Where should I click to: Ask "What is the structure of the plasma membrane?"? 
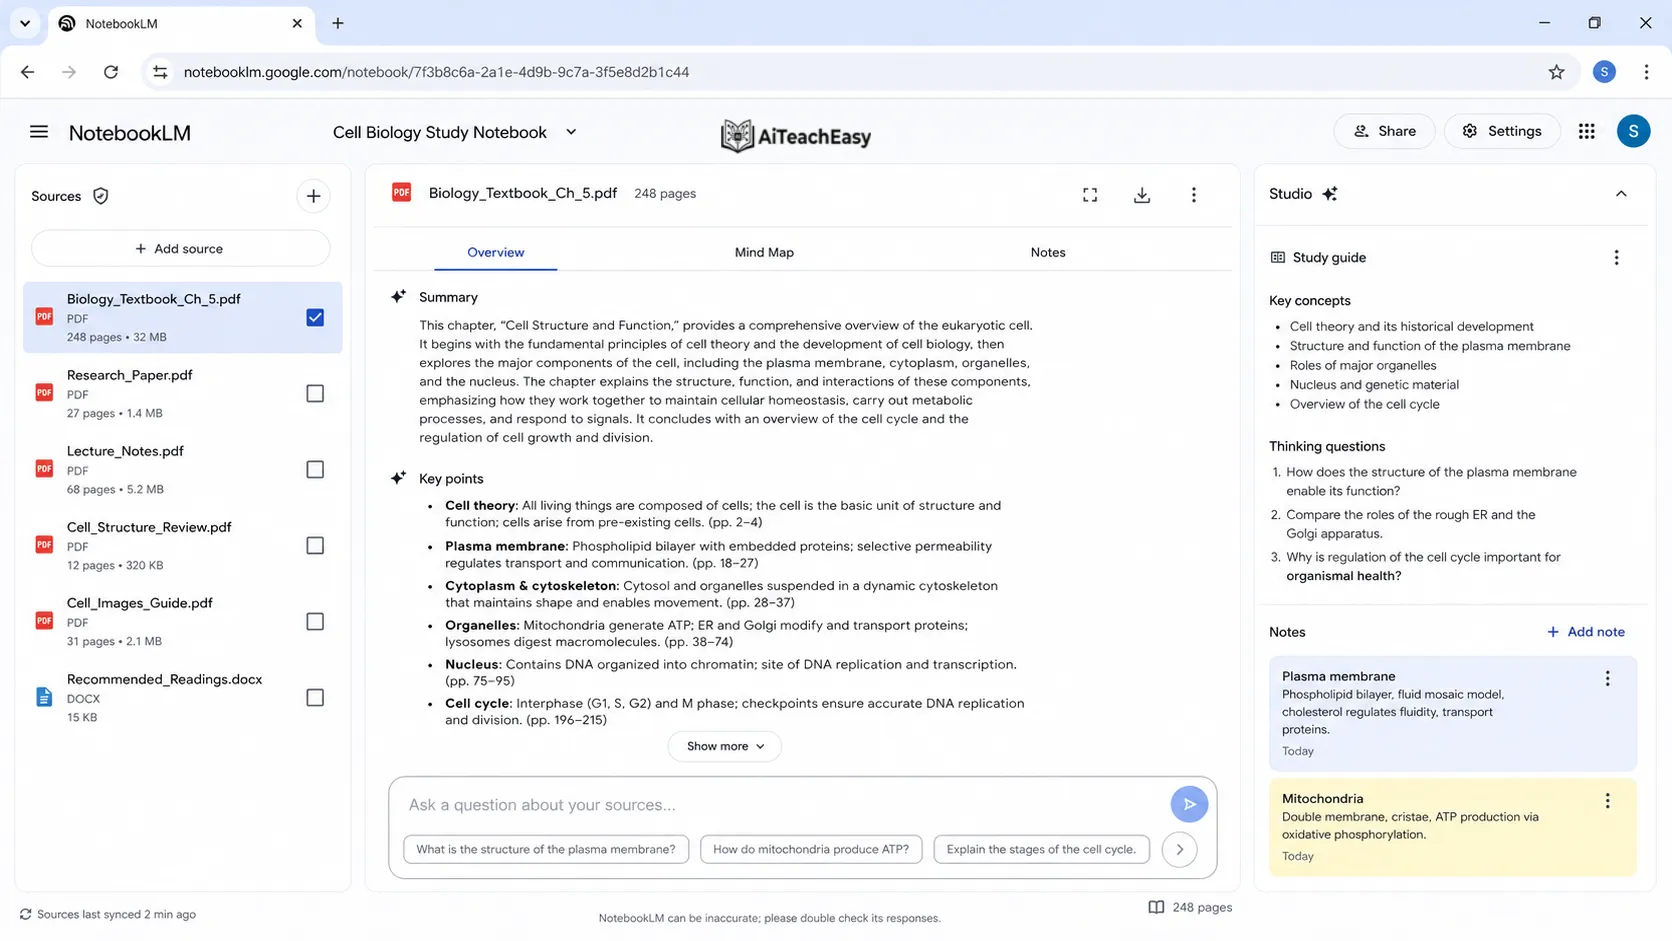click(x=546, y=849)
